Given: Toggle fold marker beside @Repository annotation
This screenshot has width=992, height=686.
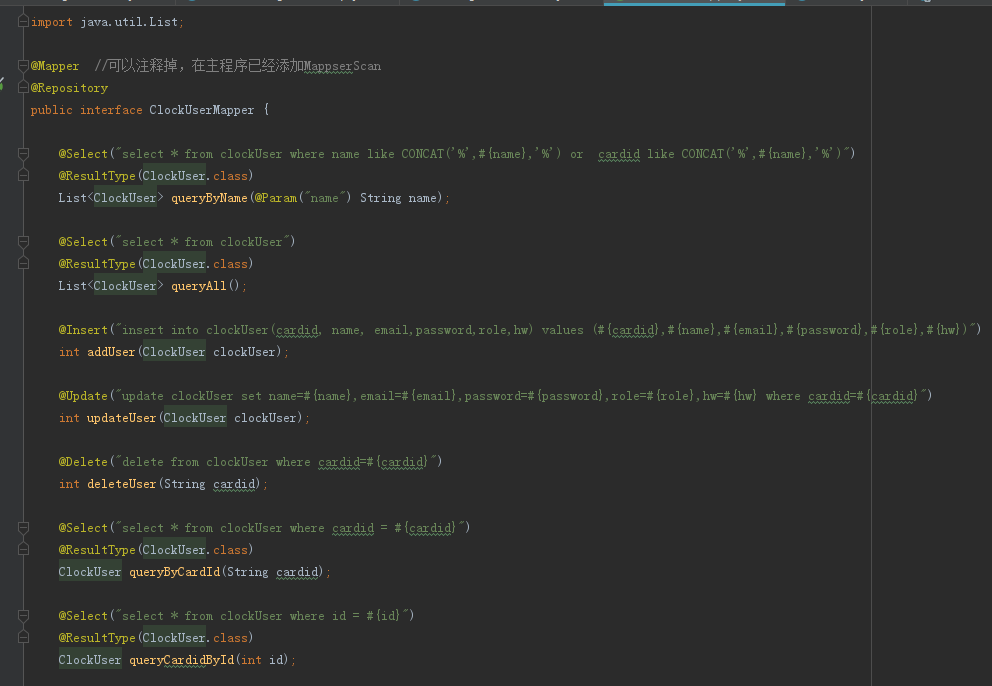Looking at the screenshot, I should pos(23,88).
